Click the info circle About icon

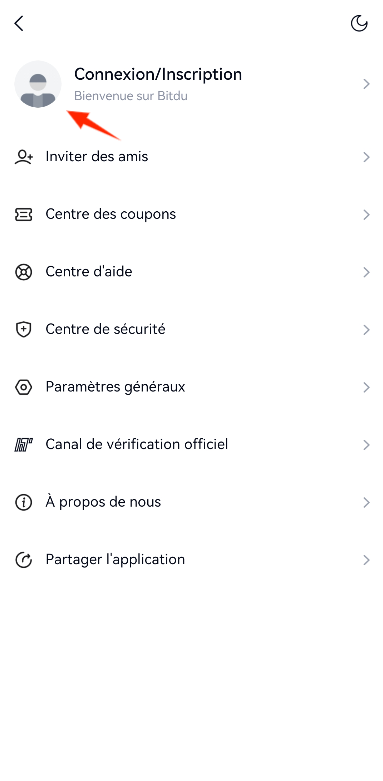click(23, 503)
